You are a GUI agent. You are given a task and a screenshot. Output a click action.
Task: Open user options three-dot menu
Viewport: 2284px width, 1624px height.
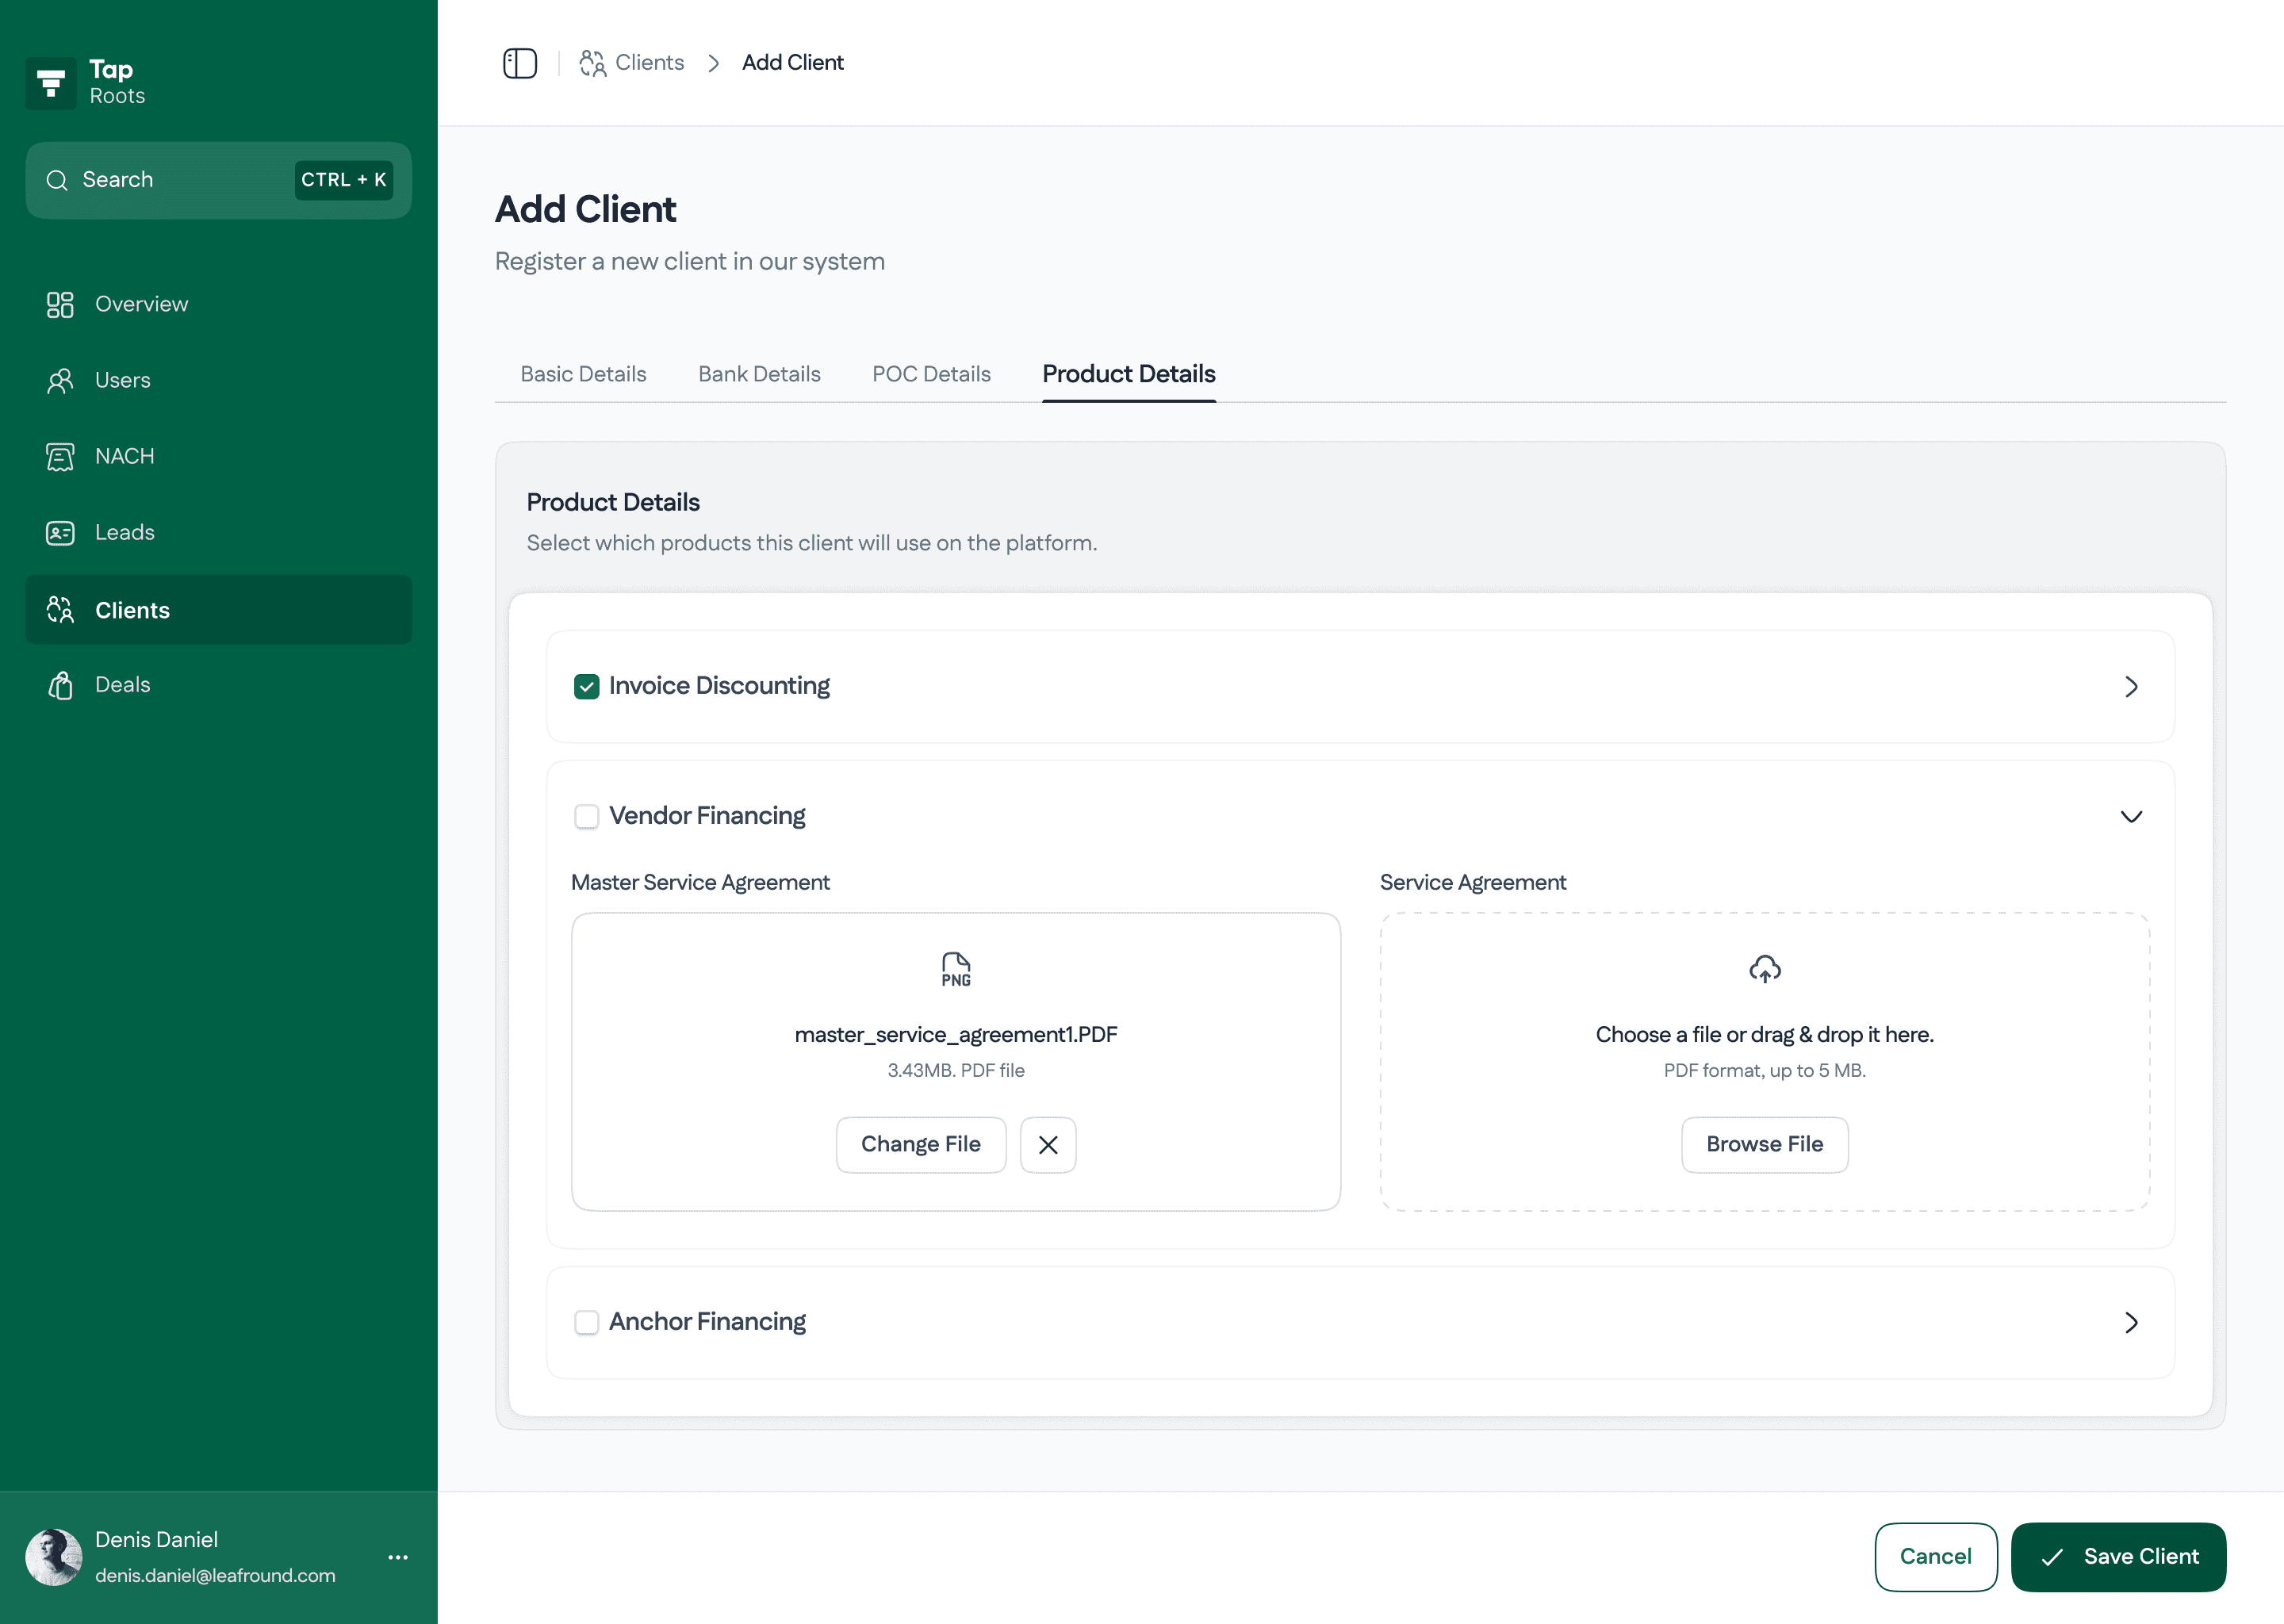pyautogui.click(x=398, y=1557)
